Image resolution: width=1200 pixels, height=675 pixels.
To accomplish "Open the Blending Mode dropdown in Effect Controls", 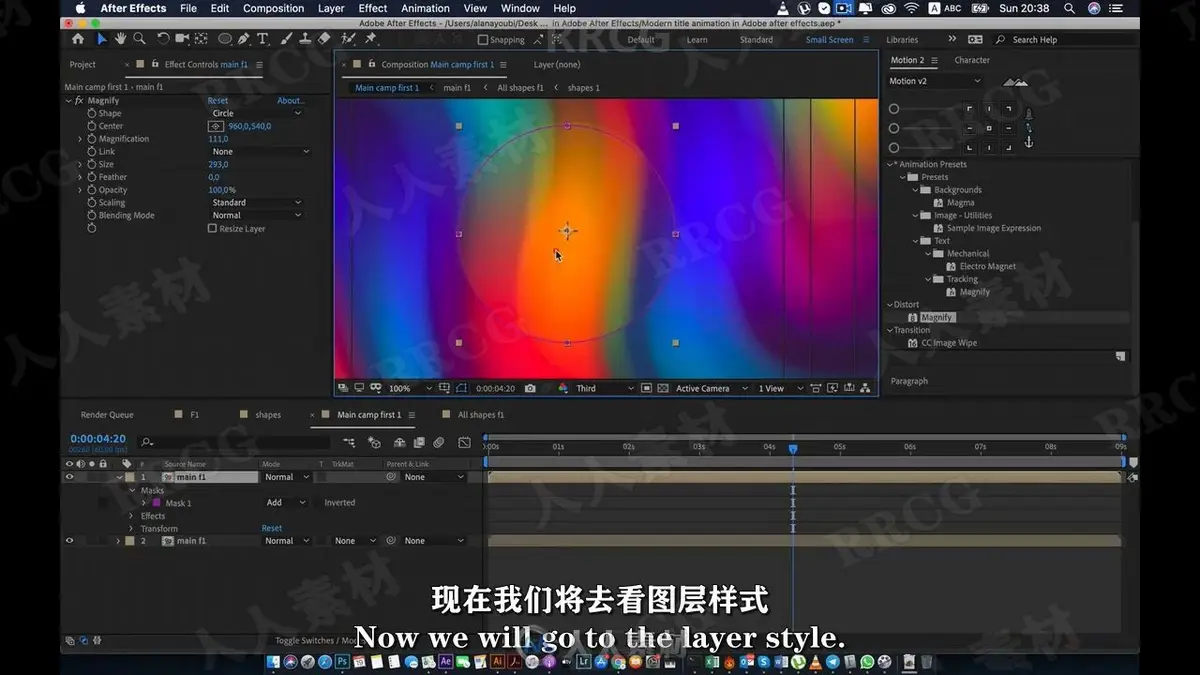I will pyautogui.click(x=255, y=215).
